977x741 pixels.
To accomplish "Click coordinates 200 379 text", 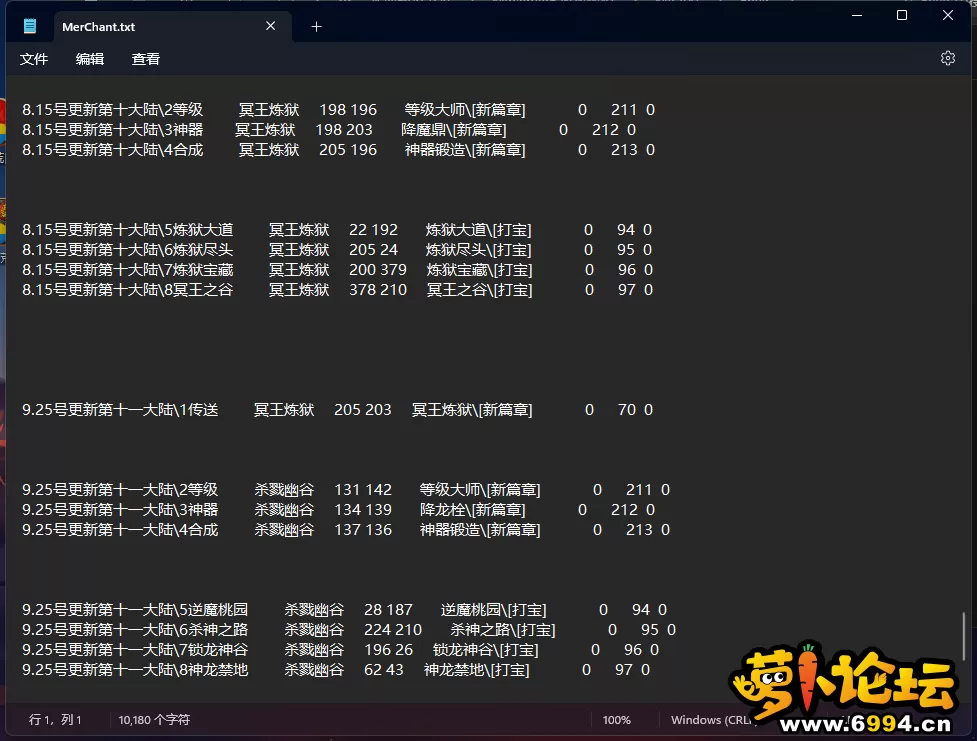I will [378, 270].
